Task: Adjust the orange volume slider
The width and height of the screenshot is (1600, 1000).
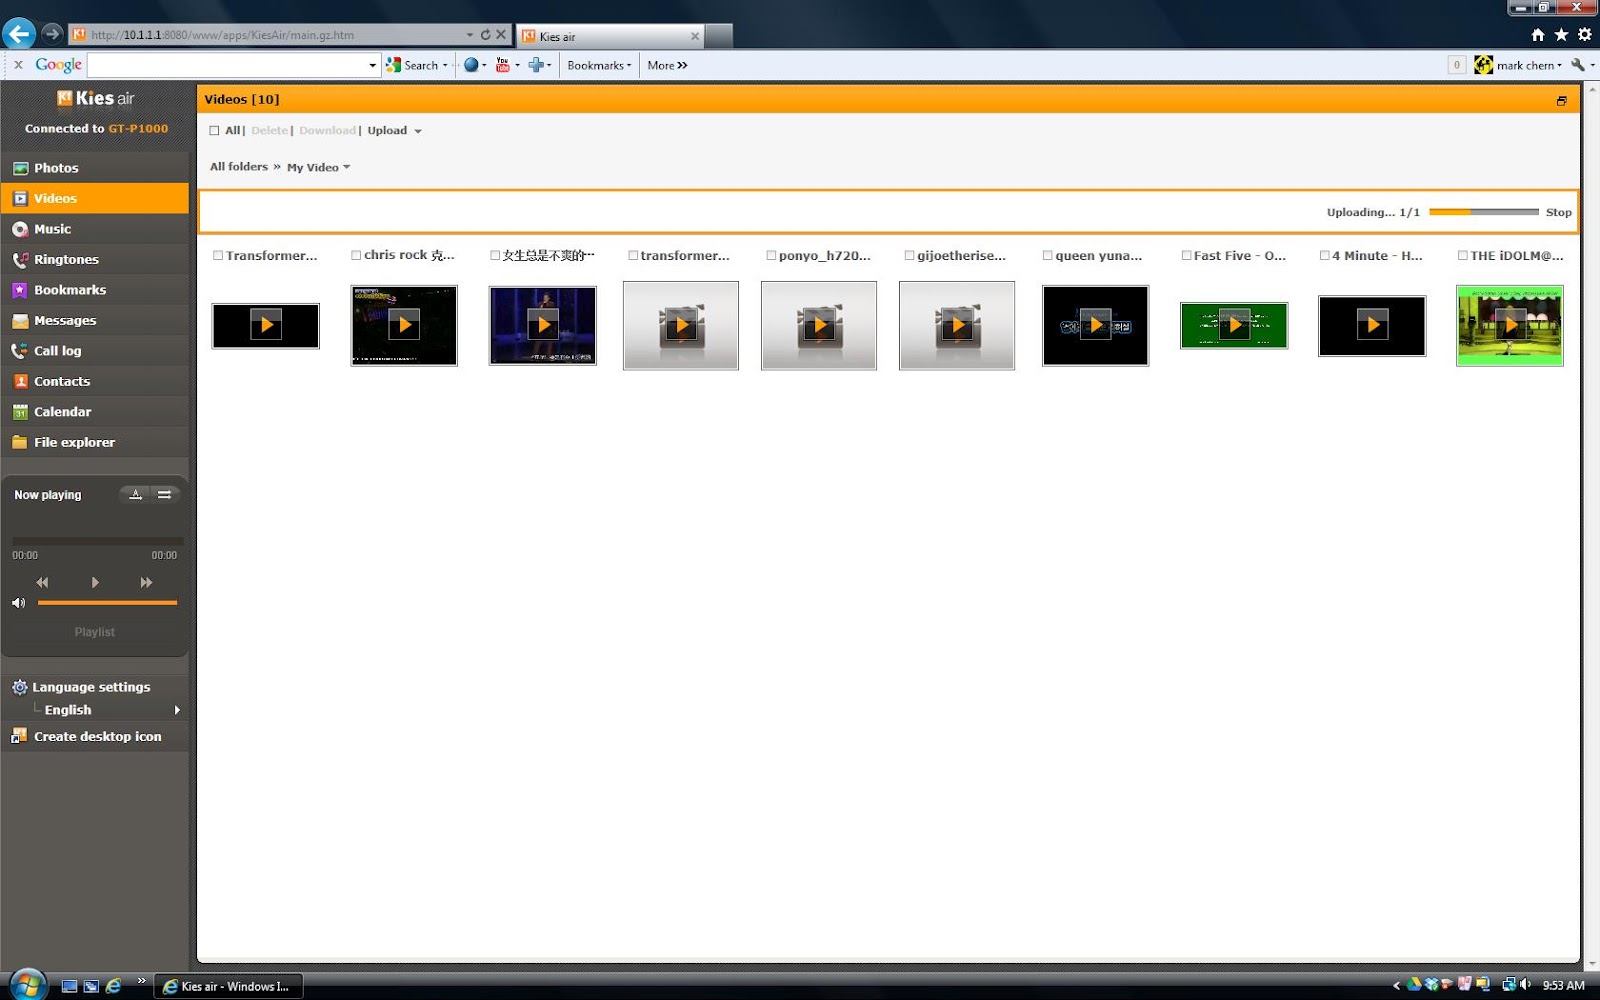Action: point(107,603)
